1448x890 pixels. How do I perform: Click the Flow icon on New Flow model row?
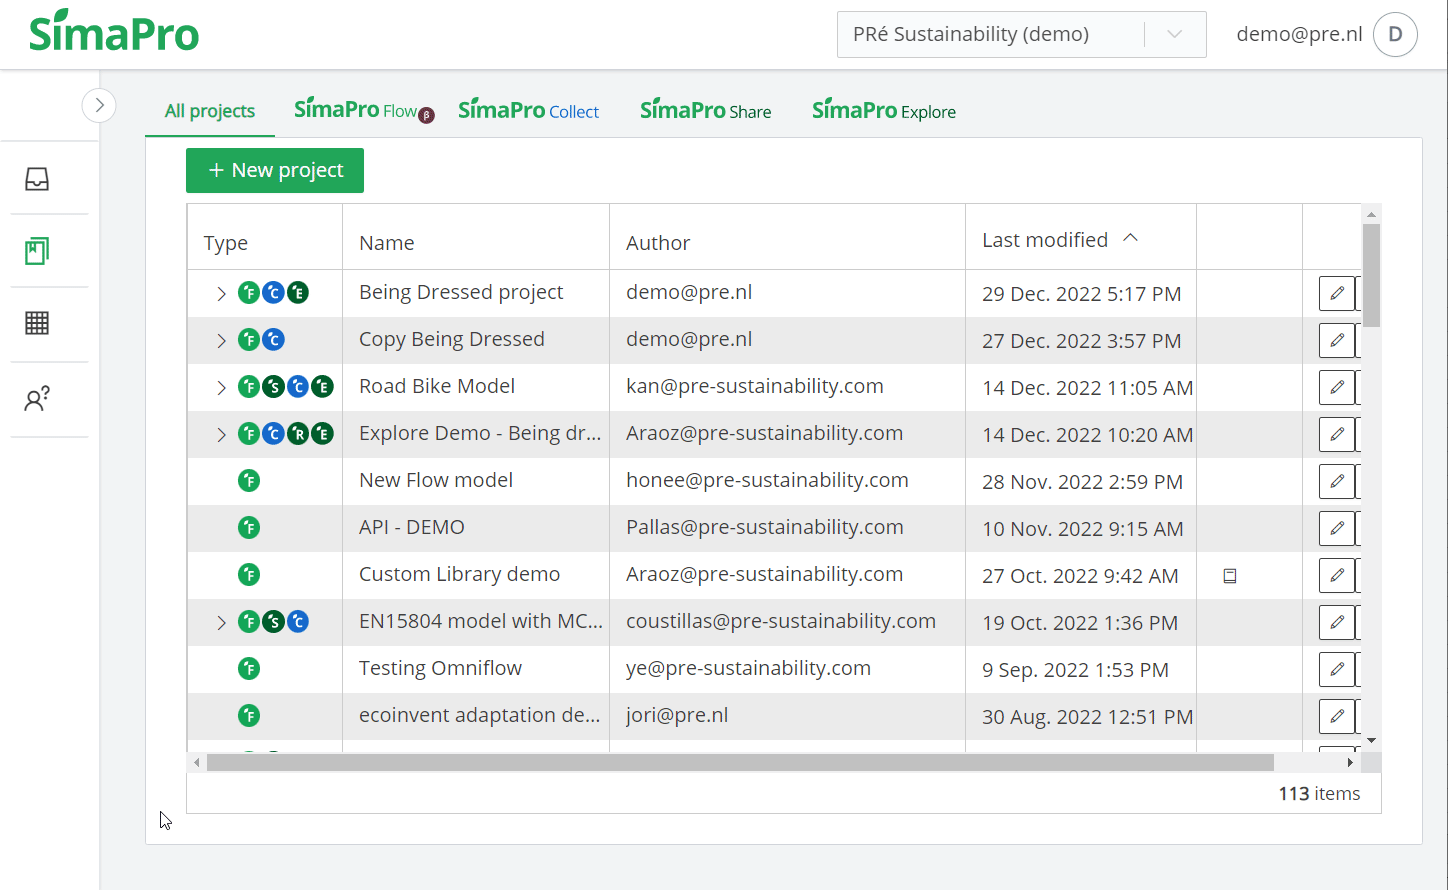(248, 480)
